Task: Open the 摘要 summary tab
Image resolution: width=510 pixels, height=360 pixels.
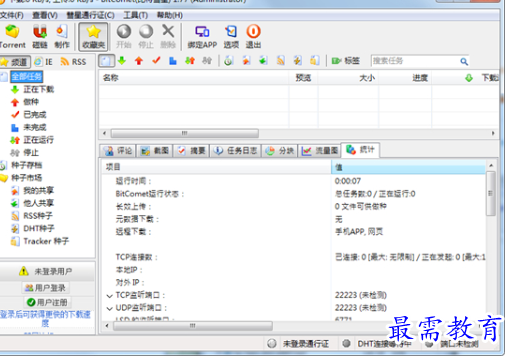Action: 191,151
